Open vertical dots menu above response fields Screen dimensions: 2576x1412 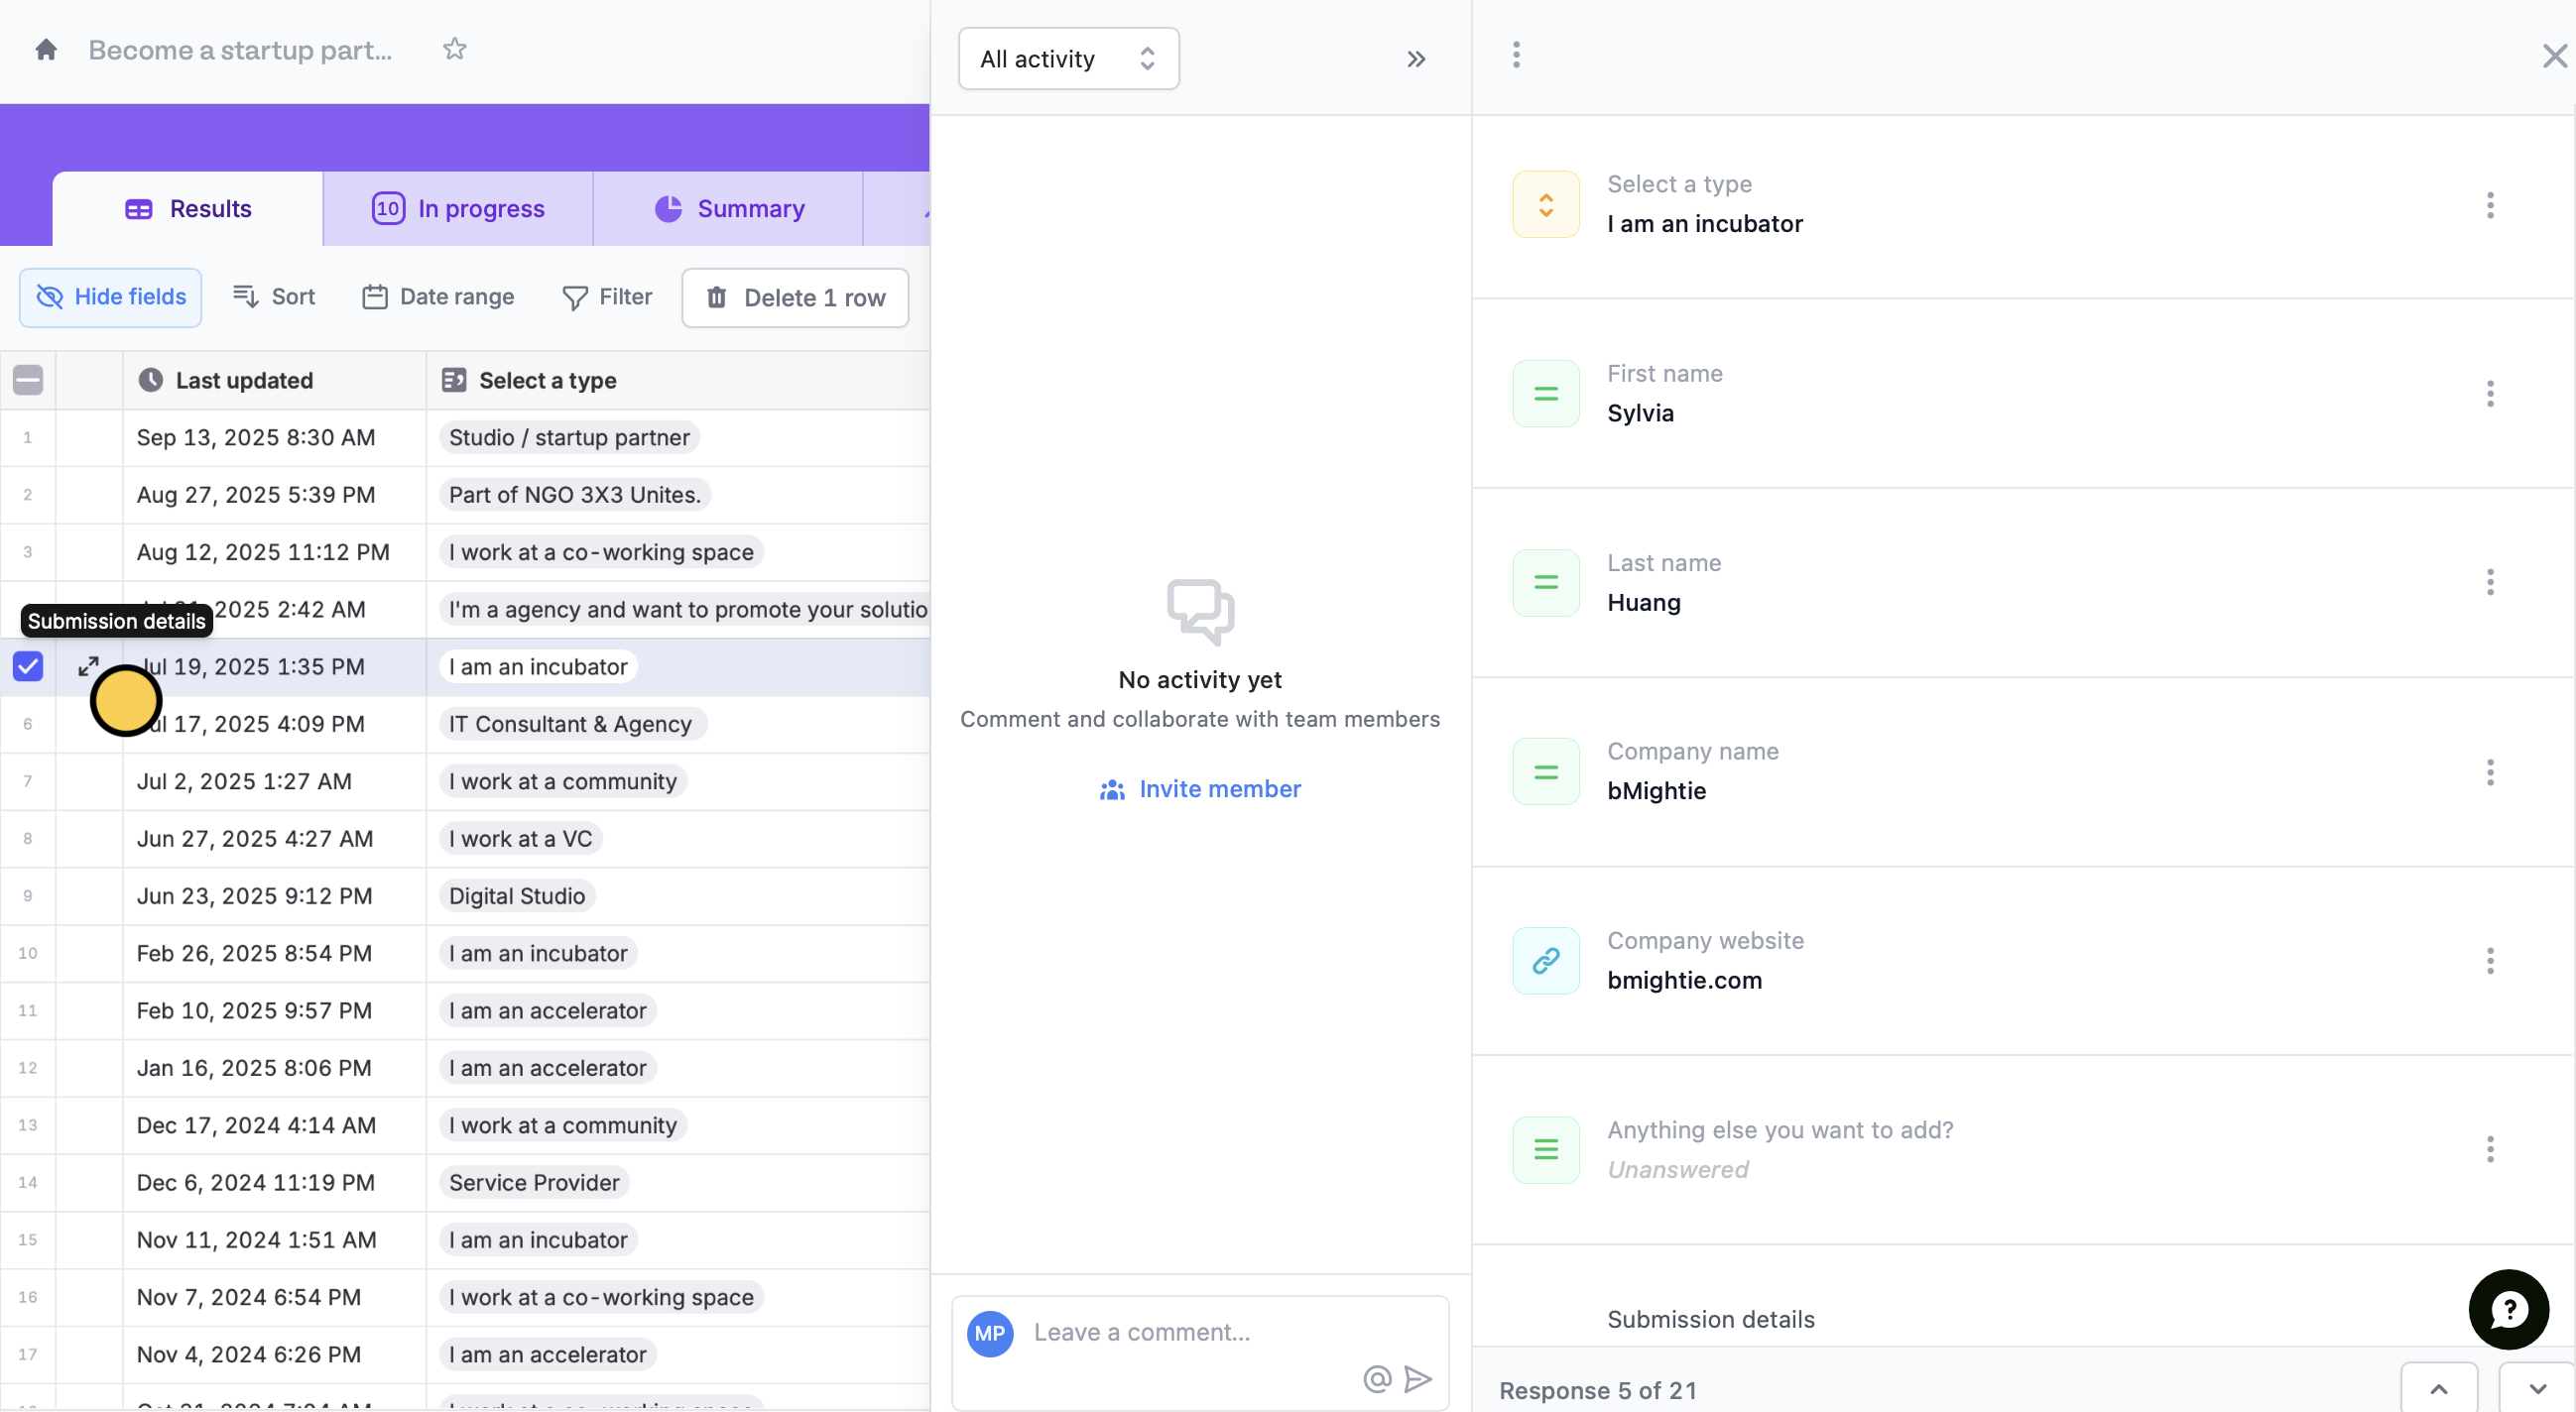point(1516,55)
